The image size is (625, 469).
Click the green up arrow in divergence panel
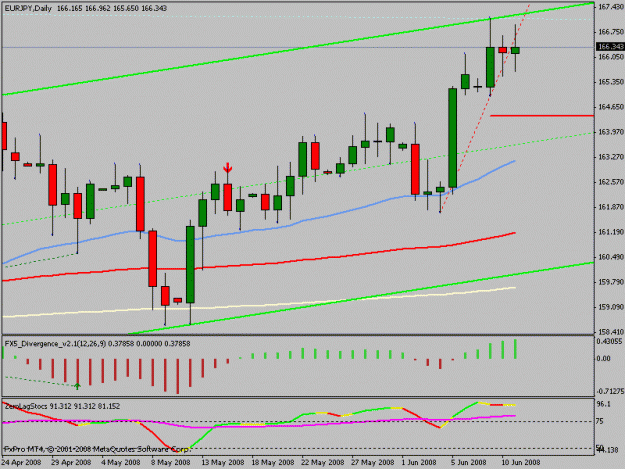pyautogui.click(x=78, y=386)
